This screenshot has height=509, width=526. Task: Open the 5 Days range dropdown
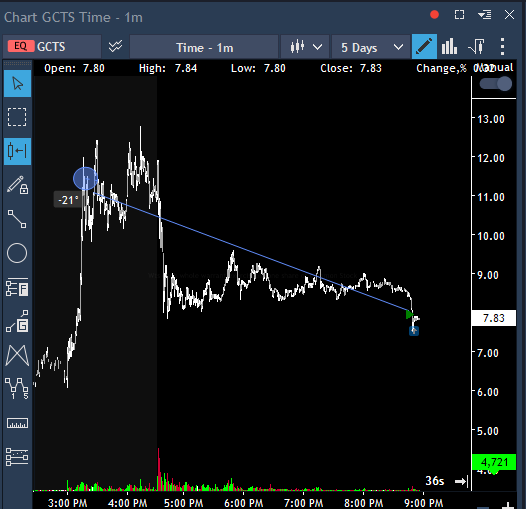pos(371,47)
